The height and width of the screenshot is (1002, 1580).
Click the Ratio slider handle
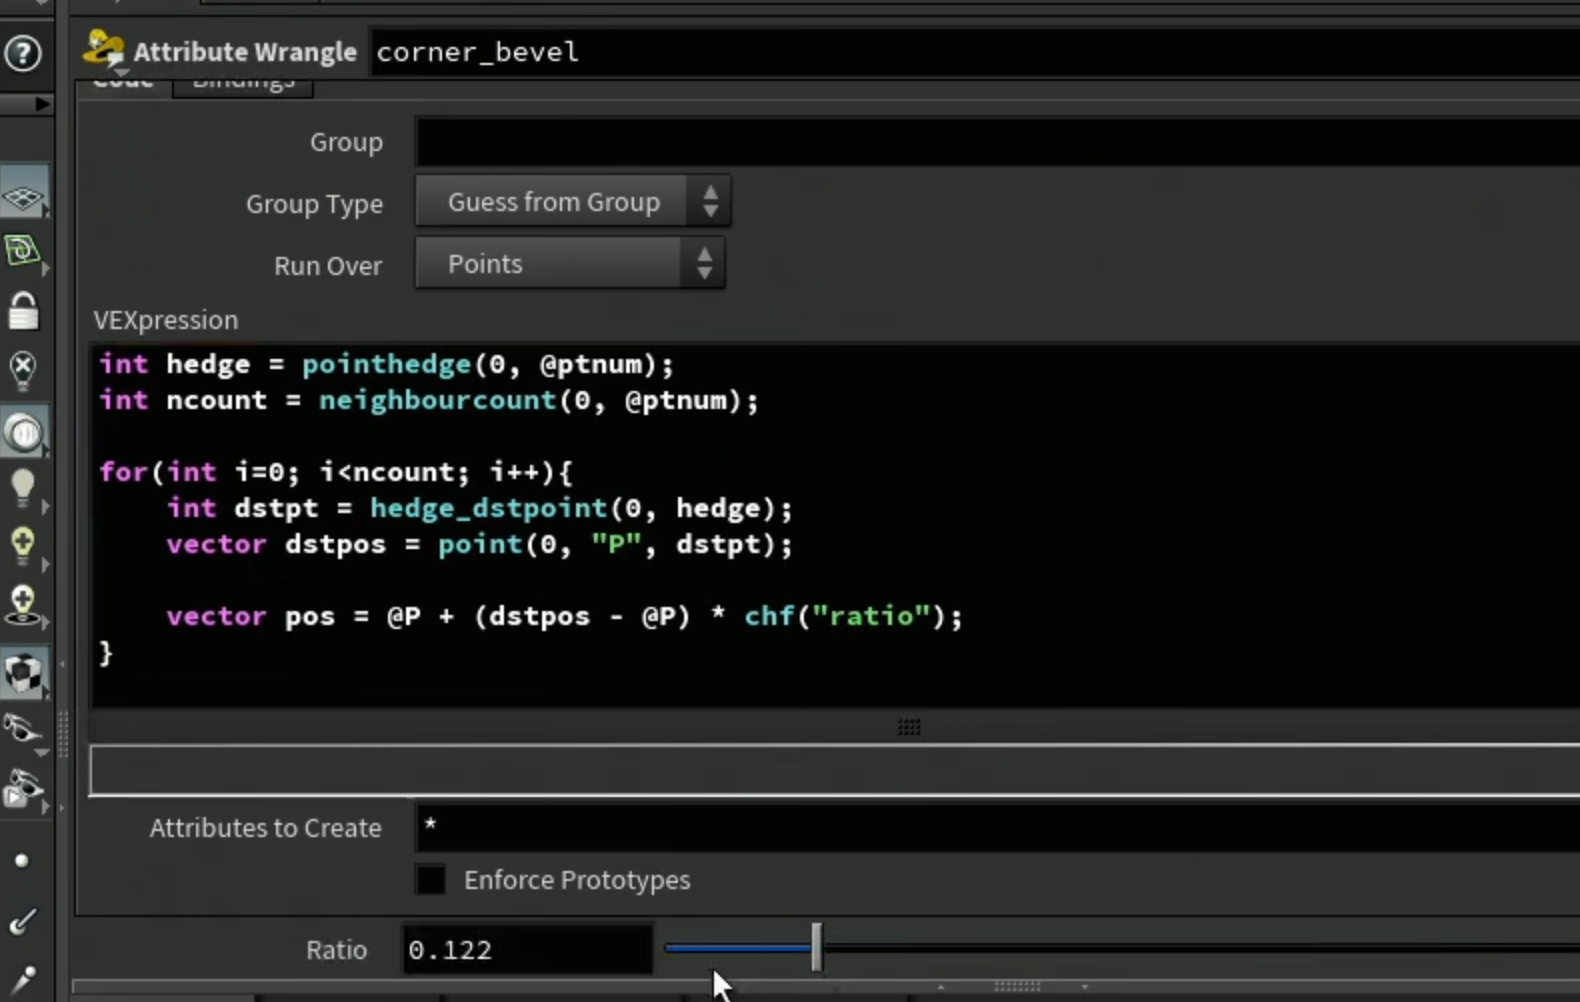[x=816, y=947]
